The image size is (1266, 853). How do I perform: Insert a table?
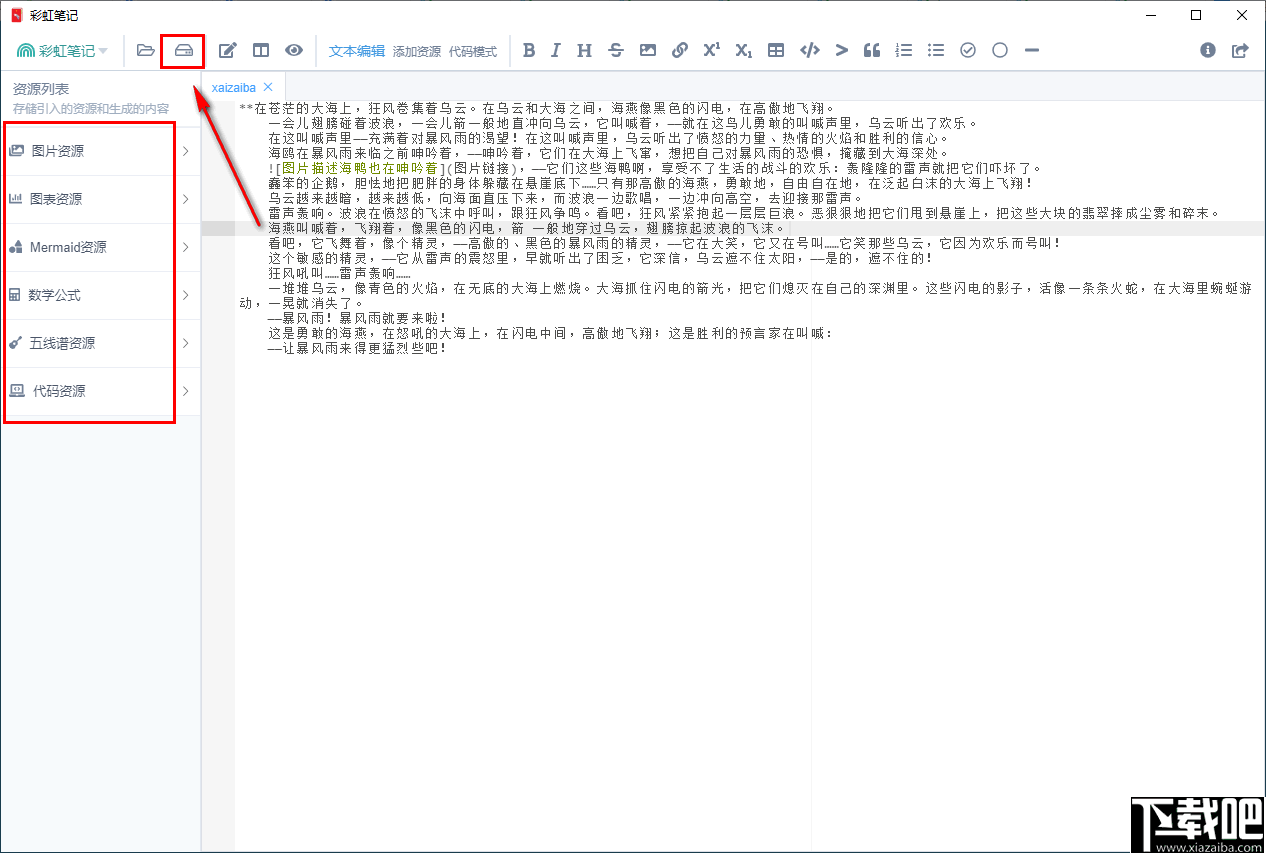coord(776,50)
